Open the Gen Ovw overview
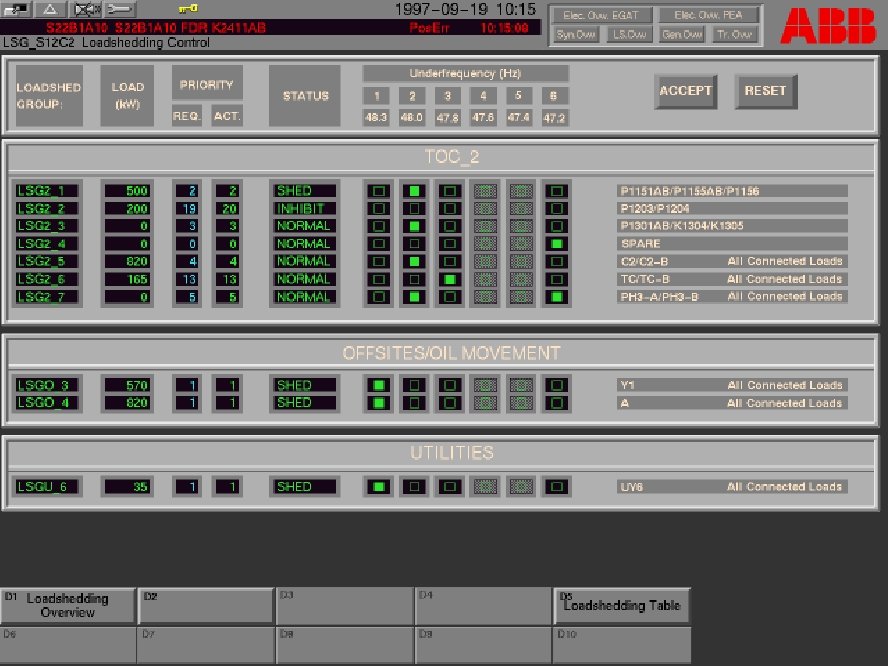888x666 pixels. point(680,33)
